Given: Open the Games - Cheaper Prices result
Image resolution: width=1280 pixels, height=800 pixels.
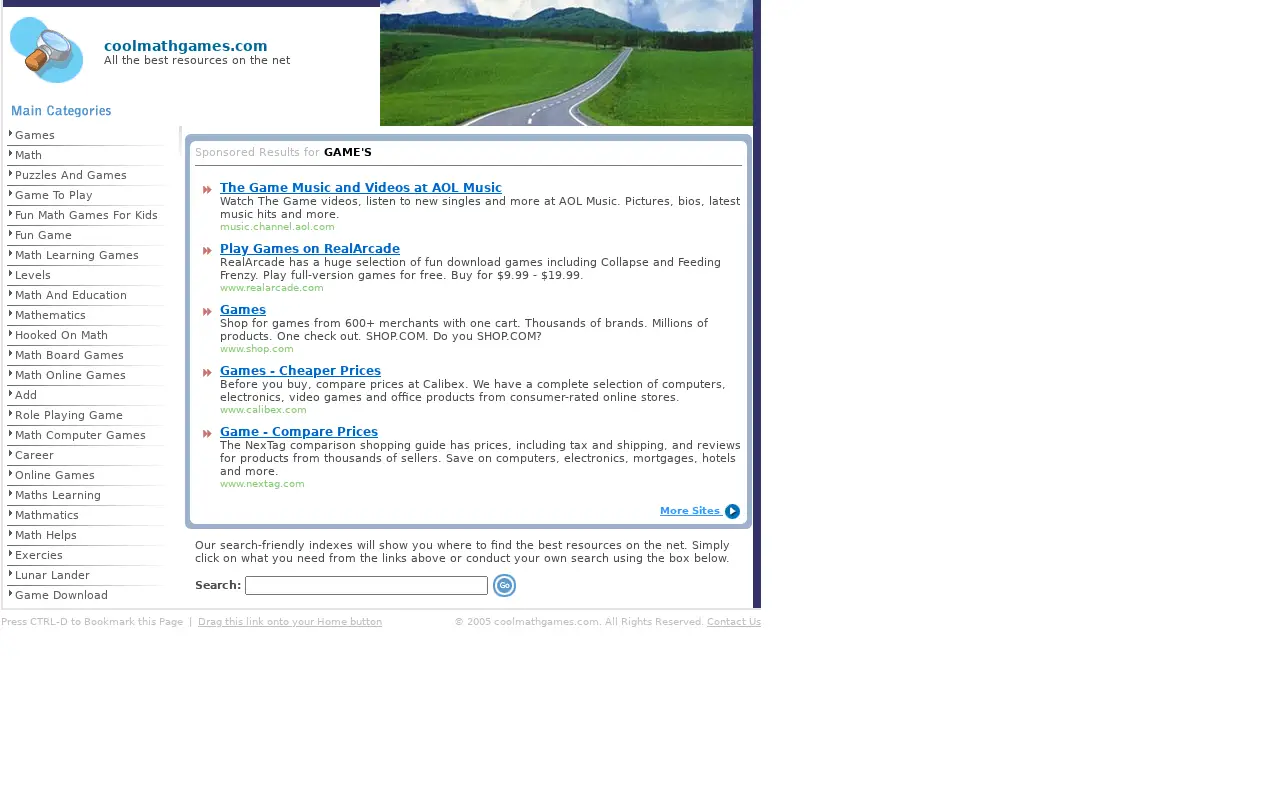Looking at the screenshot, I should pos(300,371).
